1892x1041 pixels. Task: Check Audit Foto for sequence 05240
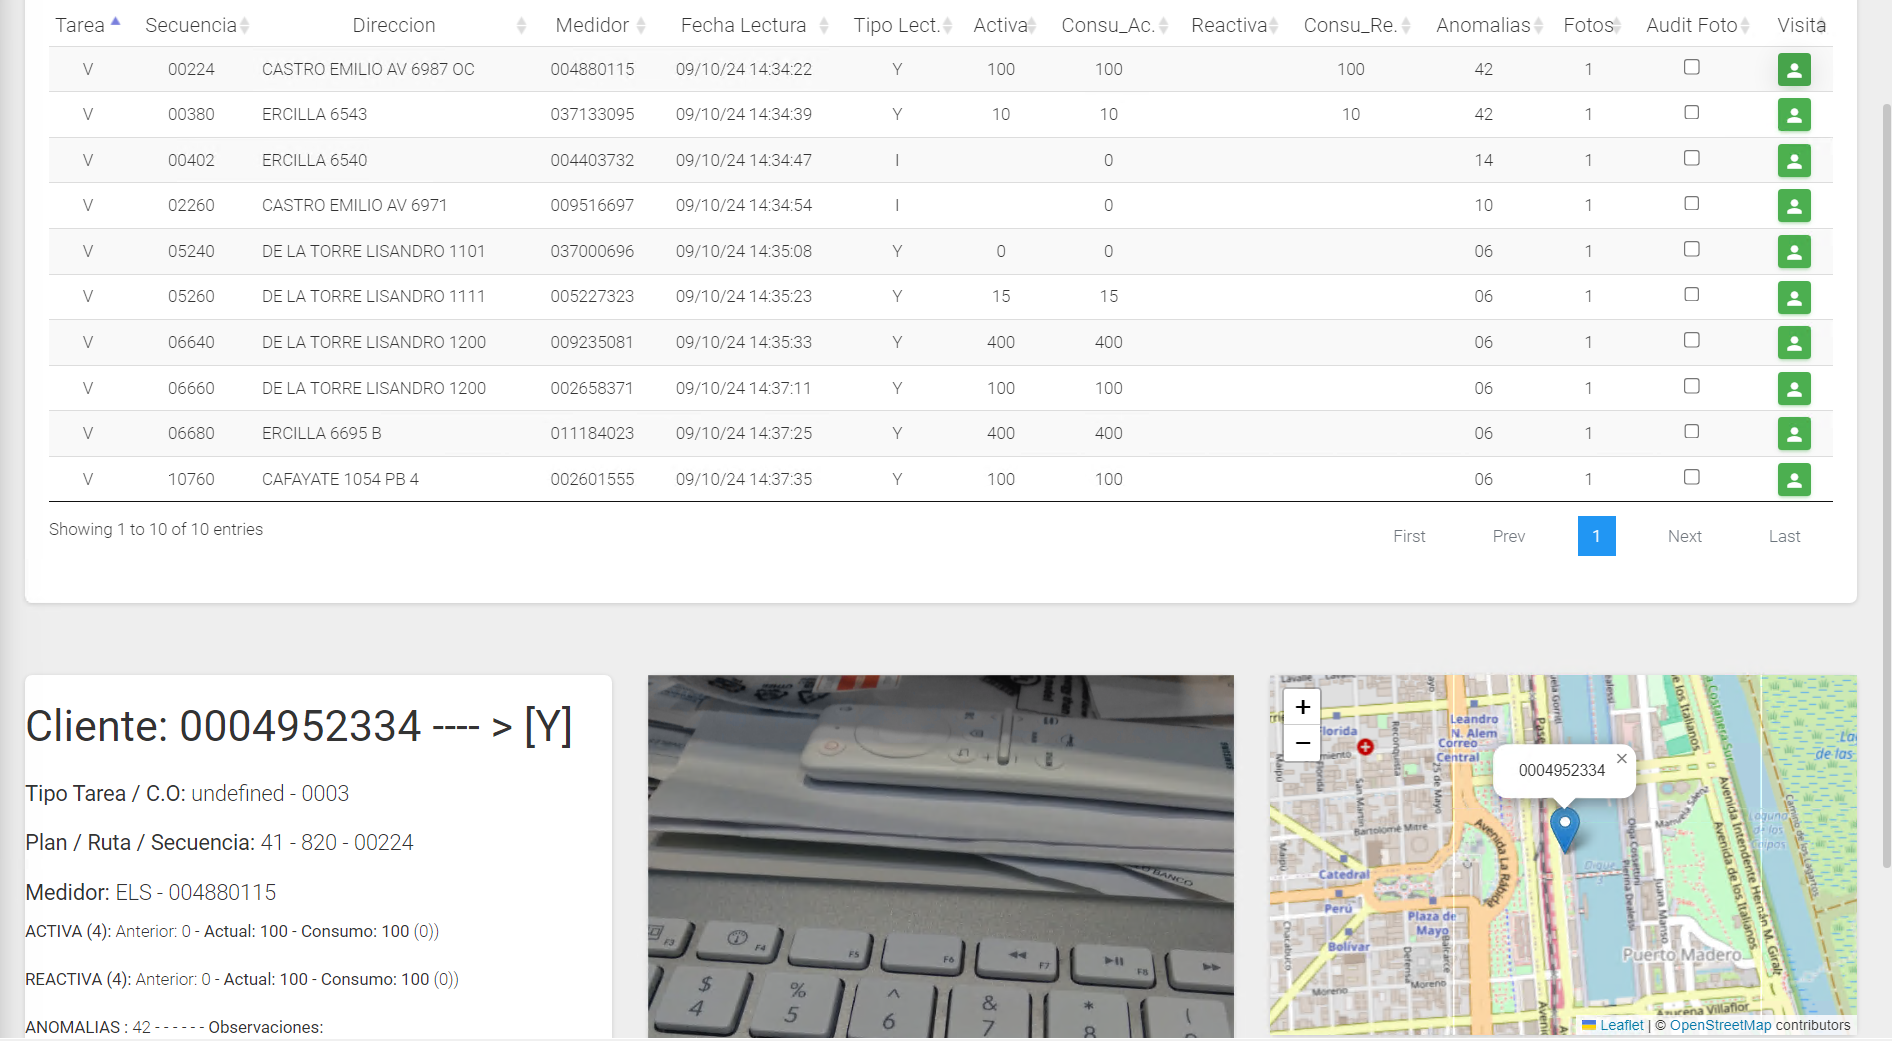coord(1691,249)
